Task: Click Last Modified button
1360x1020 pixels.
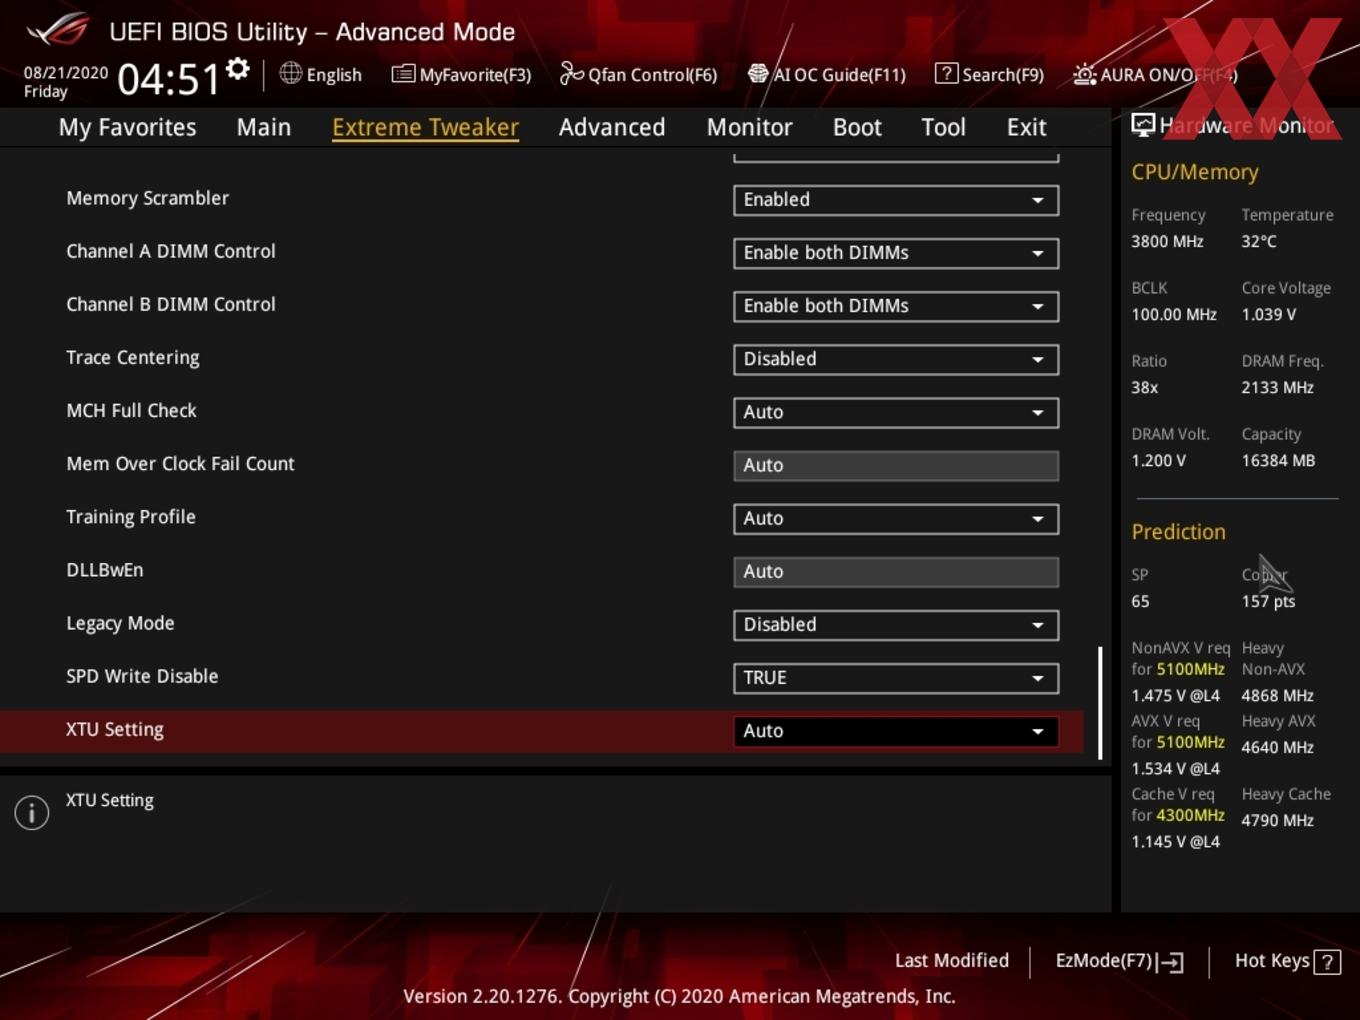Action: [x=952, y=960]
